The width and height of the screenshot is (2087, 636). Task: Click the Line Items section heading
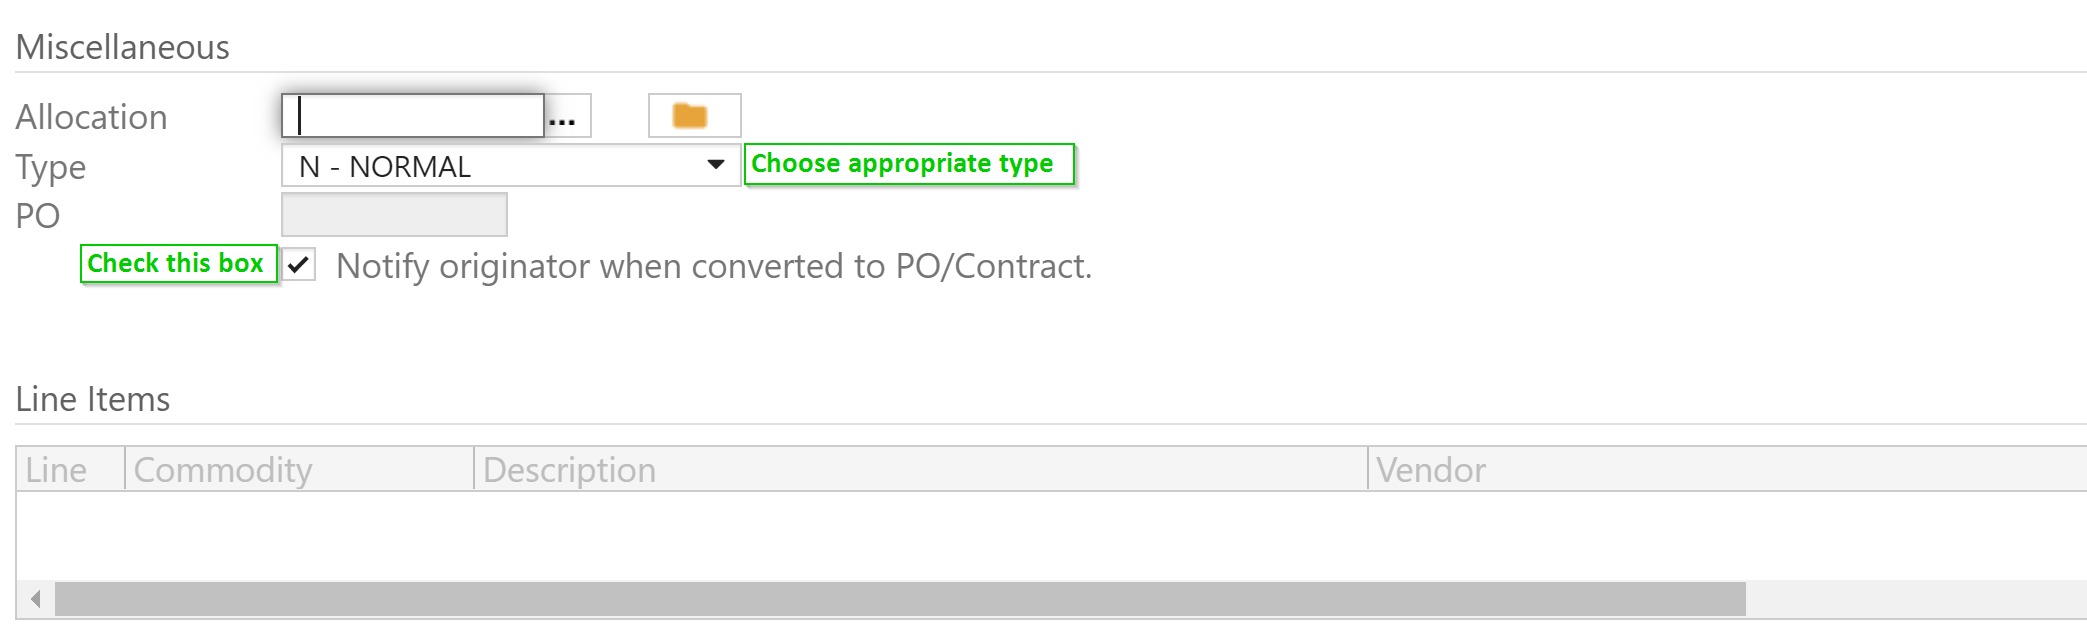click(x=93, y=399)
